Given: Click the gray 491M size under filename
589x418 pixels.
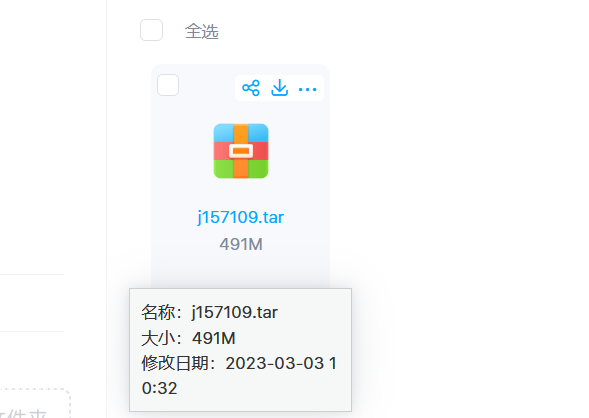Looking at the screenshot, I should pyautogui.click(x=241, y=244).
